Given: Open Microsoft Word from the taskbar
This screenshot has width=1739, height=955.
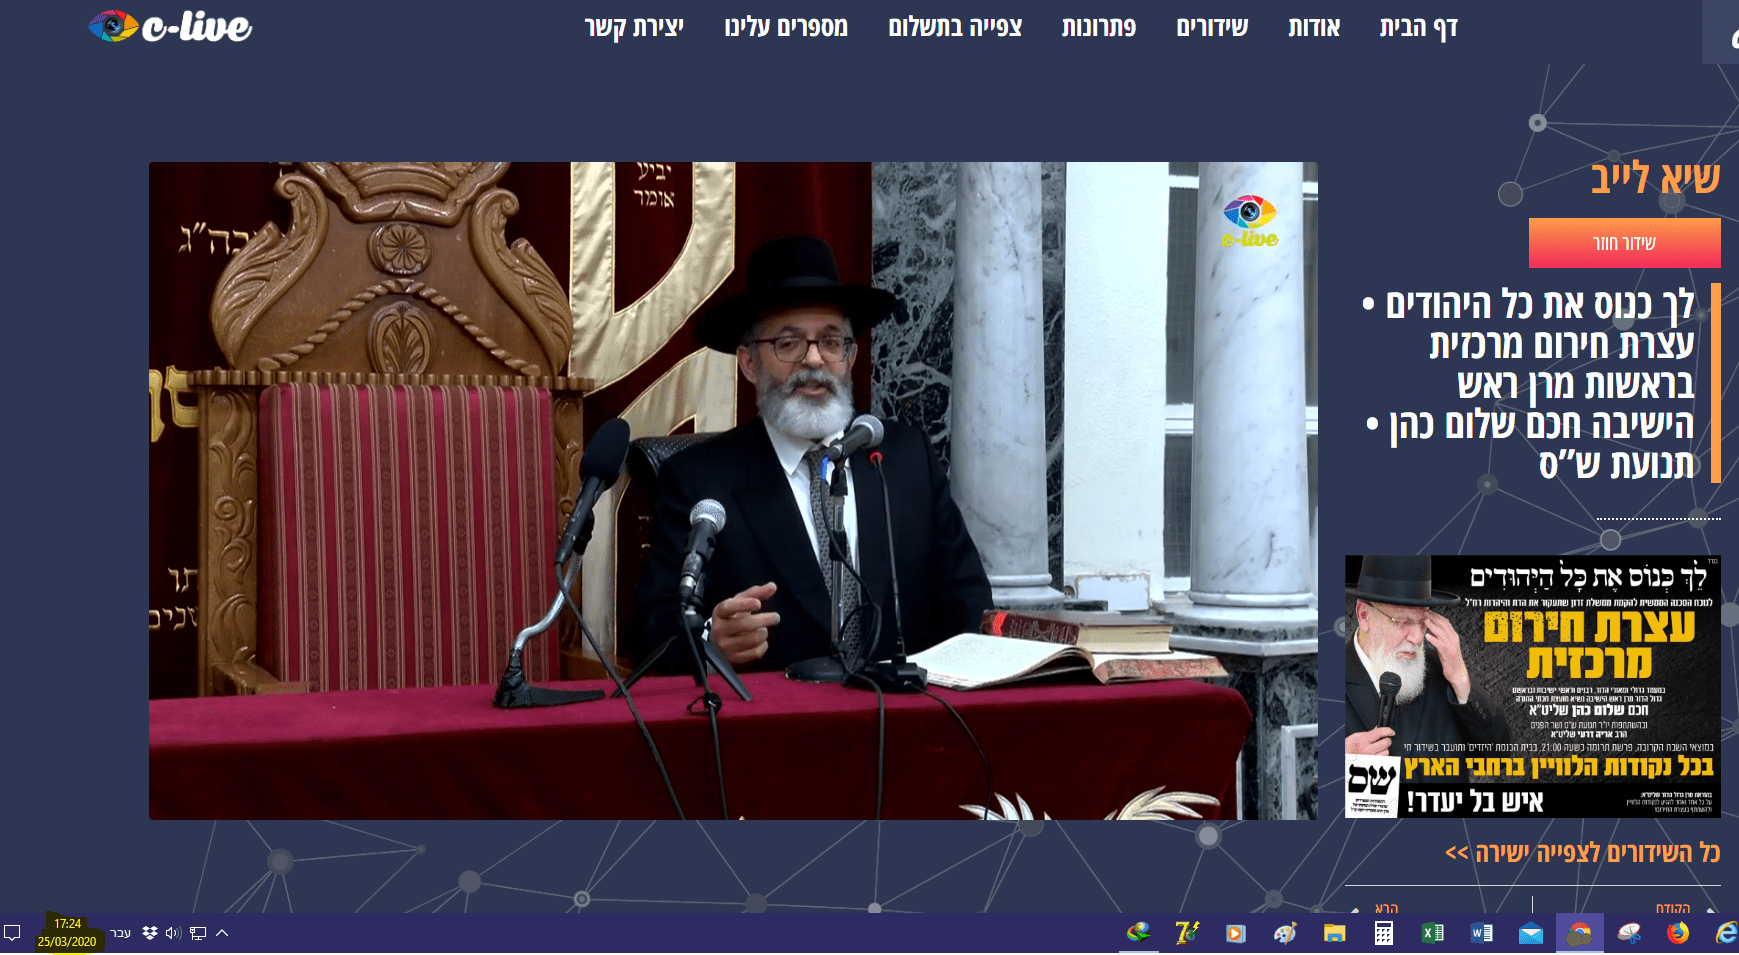Looking at the screenshot, I should coord(1482,933).
